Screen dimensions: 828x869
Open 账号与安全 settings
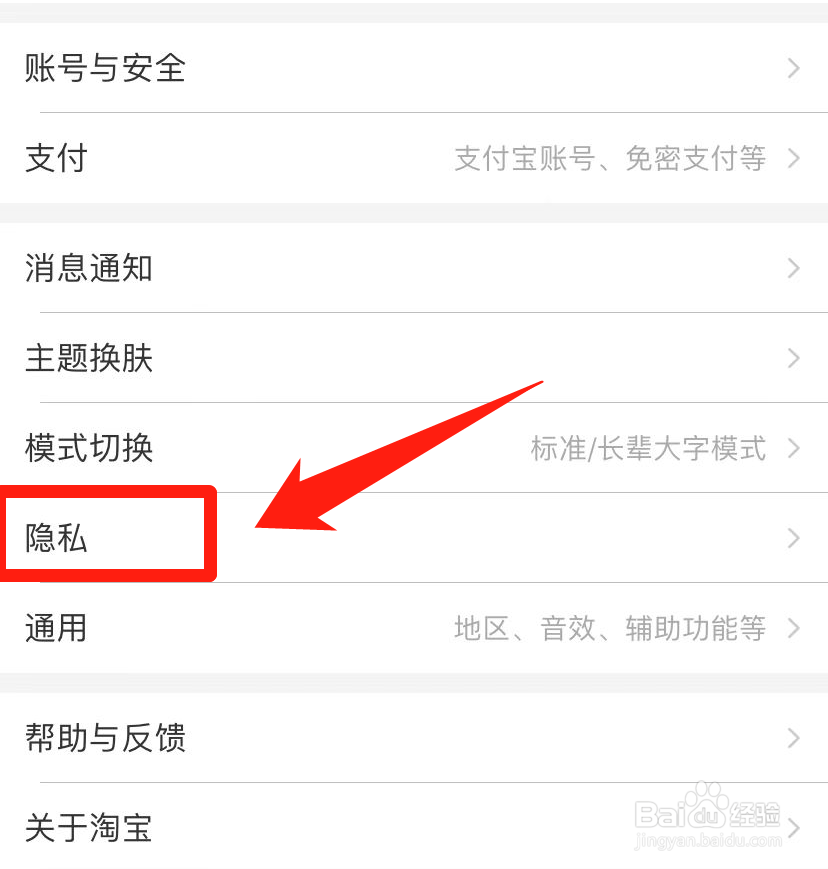coord(414,68)
